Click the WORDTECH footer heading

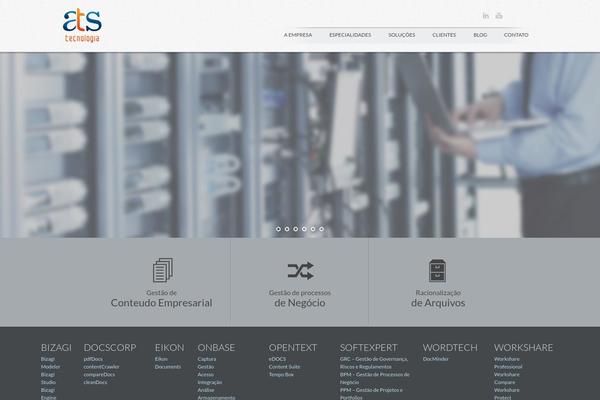pos(450,348)
